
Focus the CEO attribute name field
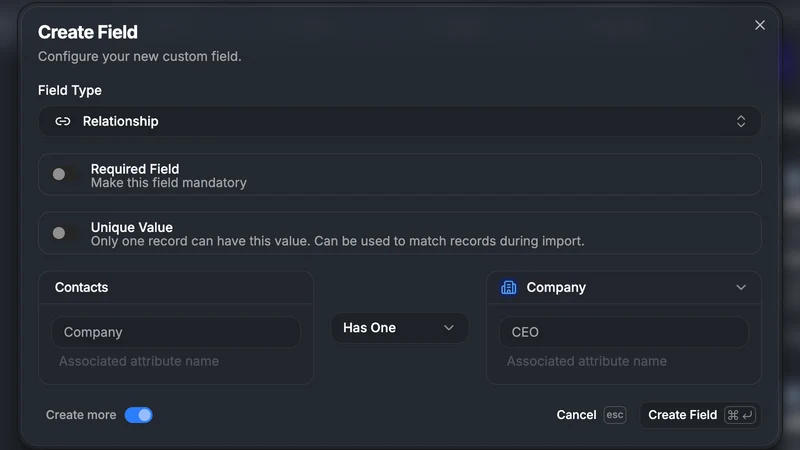pos(623,332)
